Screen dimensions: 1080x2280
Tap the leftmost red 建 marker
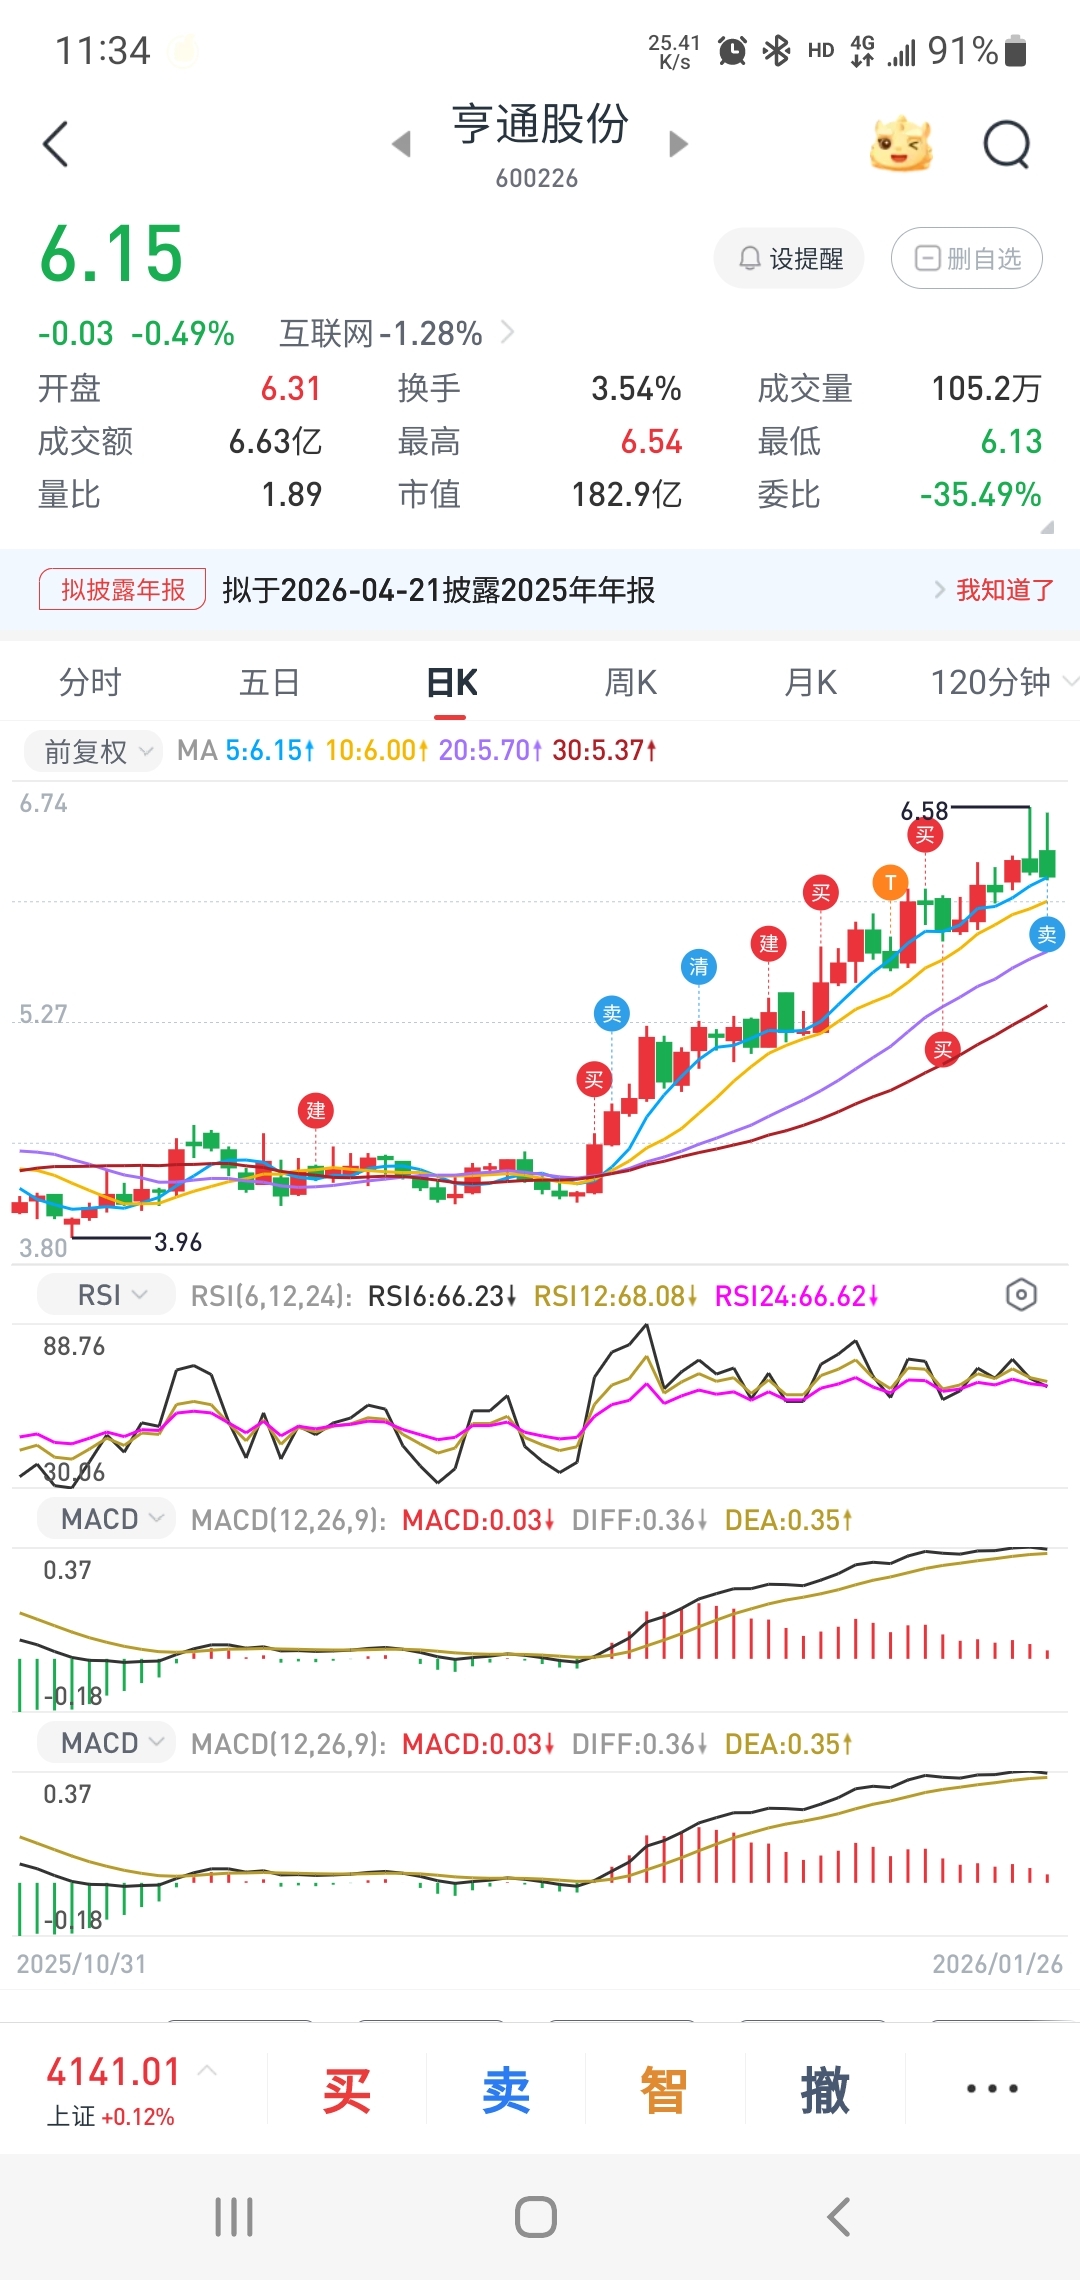pyautogui.click(x=316, y=1110)
